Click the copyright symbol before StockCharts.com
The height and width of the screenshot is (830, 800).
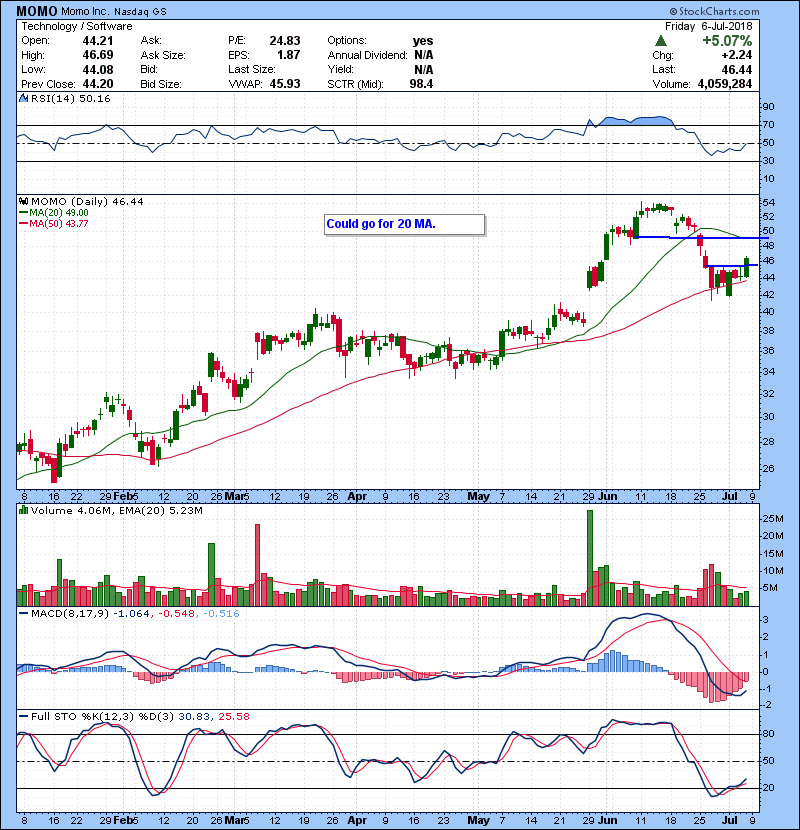click(673, 11)
